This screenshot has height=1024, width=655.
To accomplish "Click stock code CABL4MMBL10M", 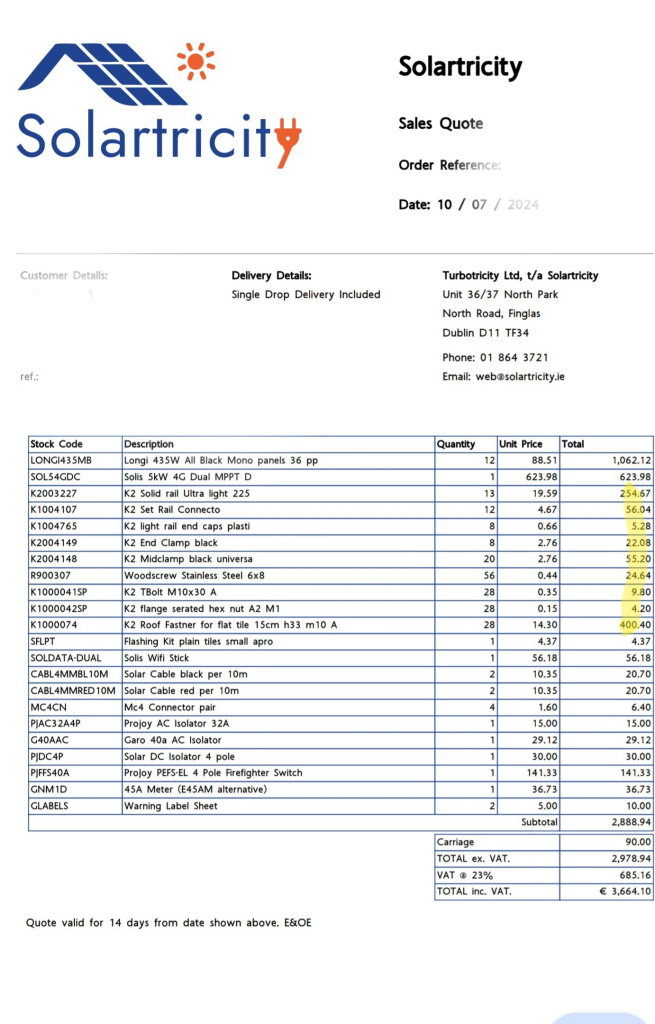I will coord(69,674).
